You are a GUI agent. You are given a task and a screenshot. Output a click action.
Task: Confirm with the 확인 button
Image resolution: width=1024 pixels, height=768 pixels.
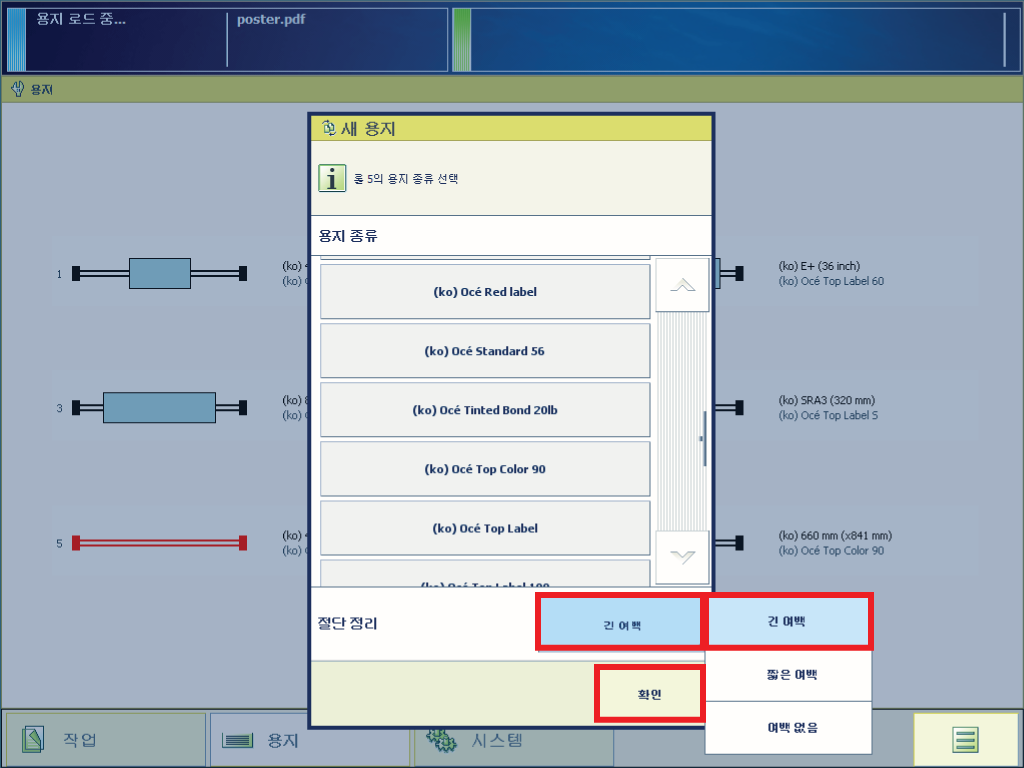(x=649, y=694)
